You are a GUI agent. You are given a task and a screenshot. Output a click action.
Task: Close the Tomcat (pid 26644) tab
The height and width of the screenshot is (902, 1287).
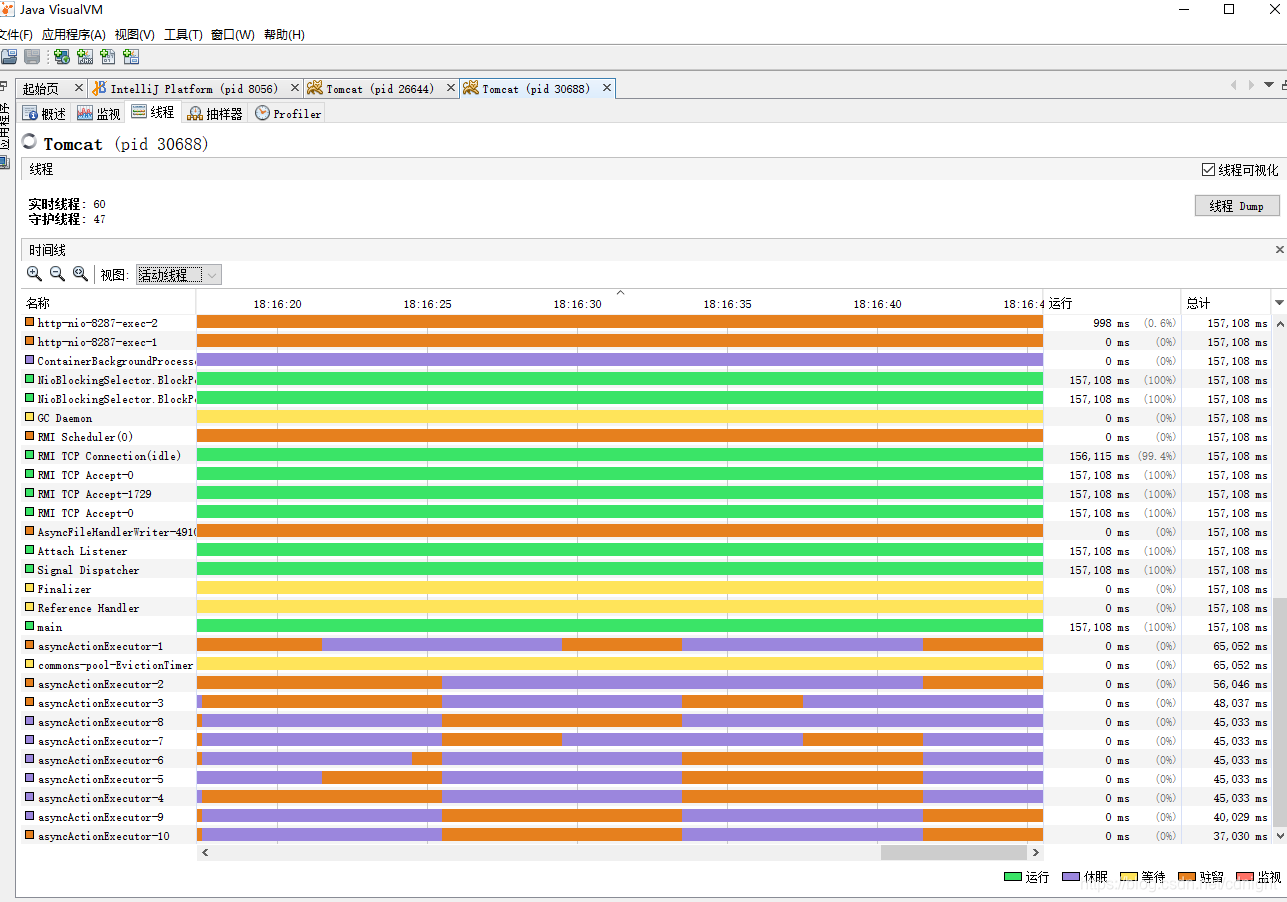pyautogui.click(x=451, y=88)
